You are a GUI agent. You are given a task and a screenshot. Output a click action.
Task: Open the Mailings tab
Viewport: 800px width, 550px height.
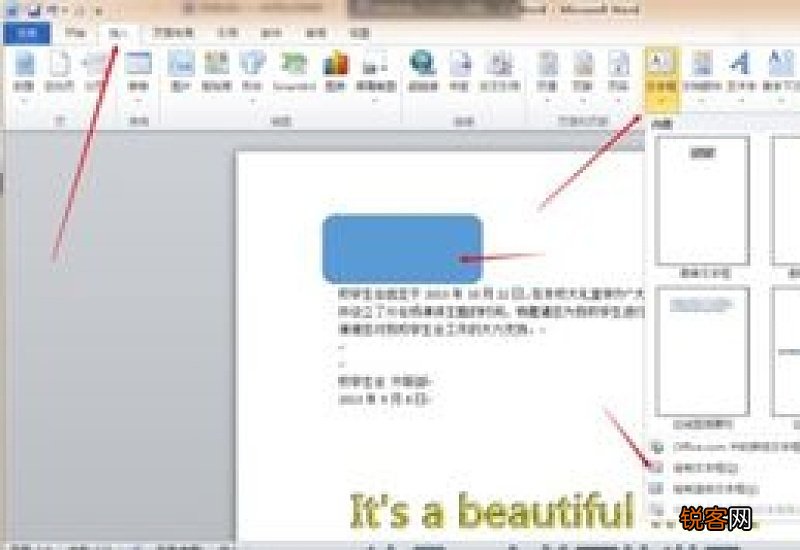pyautogui.click(x=271, y=33)
